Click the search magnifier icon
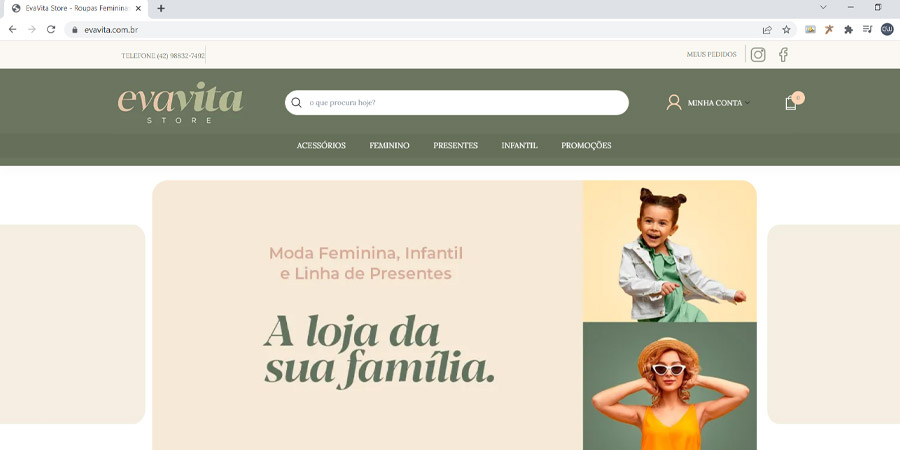Screen dimensions: 900x450 tap(296, 103)
